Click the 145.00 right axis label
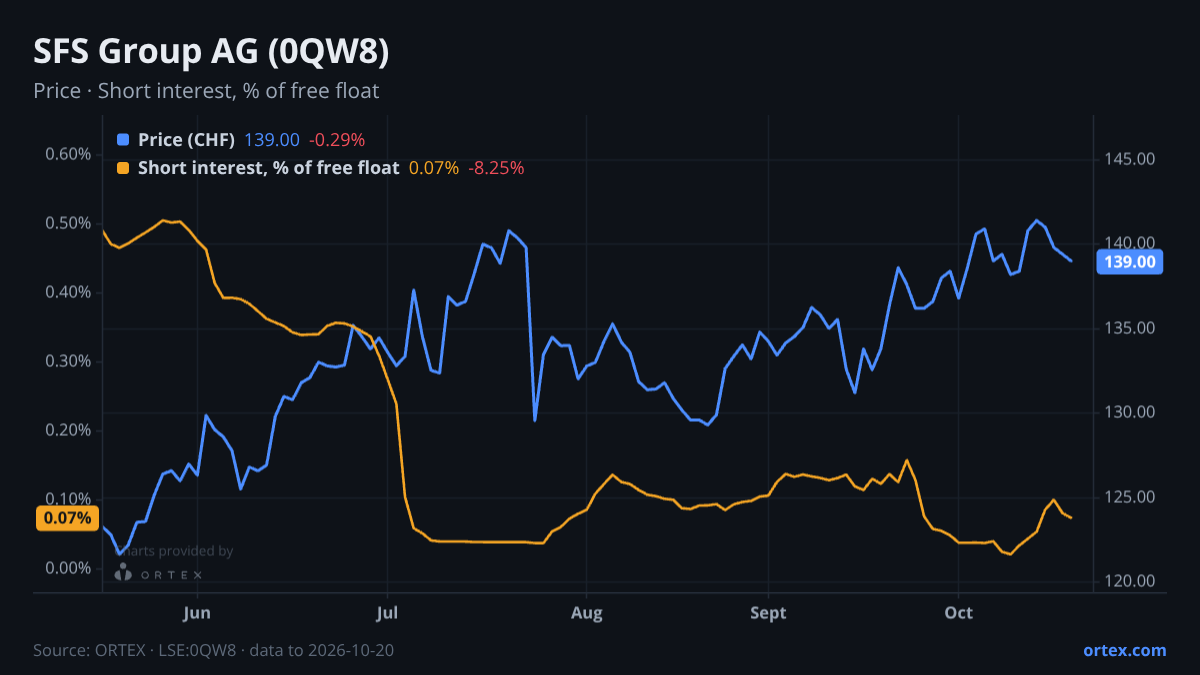 pos(1130,159)
